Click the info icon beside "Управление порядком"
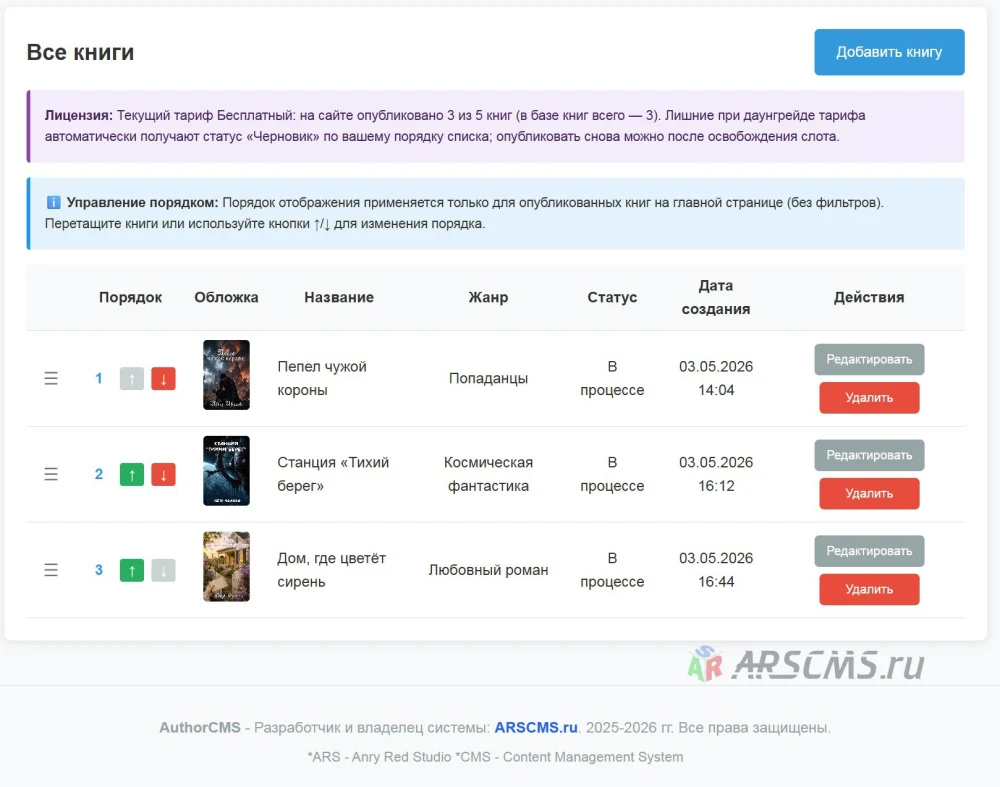 [54, 203]
